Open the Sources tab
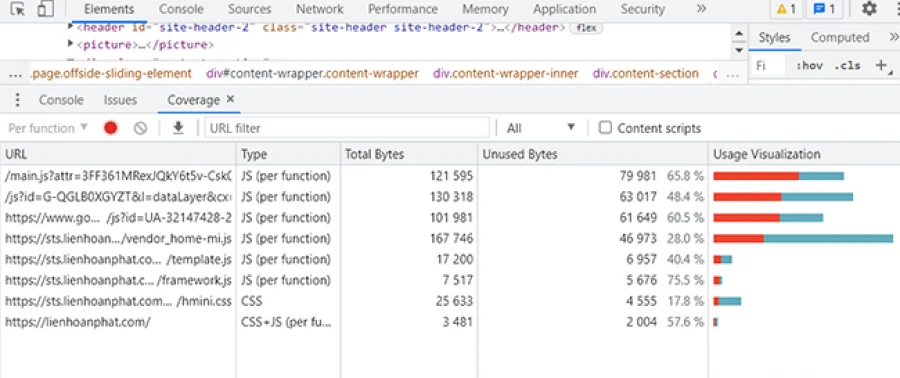This screenshot has height=378, width=900. [x=250, y=9]
